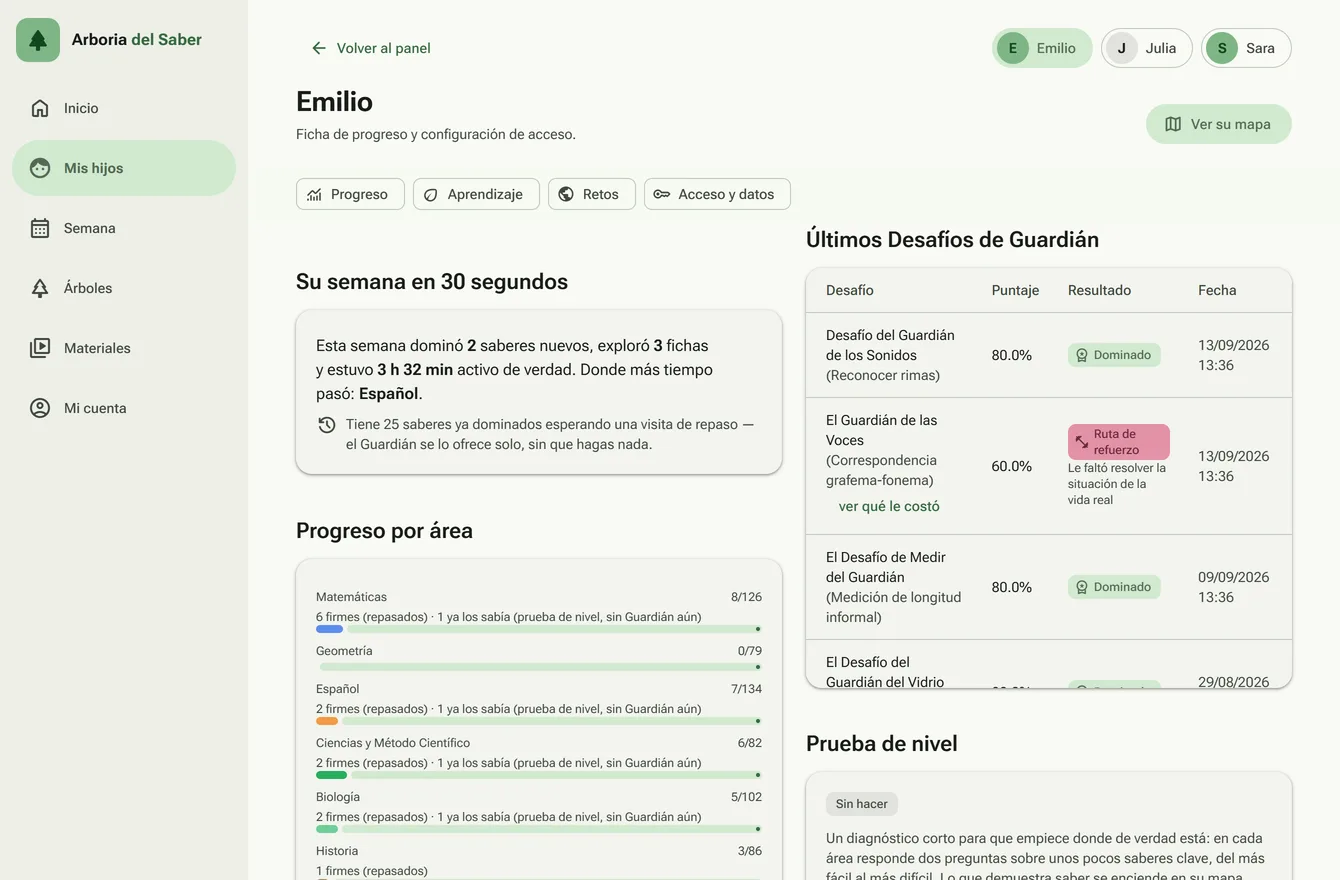Click Emilio's E avatar circle
This screenshot has width=1340, height=880.
click(1013, 48)
